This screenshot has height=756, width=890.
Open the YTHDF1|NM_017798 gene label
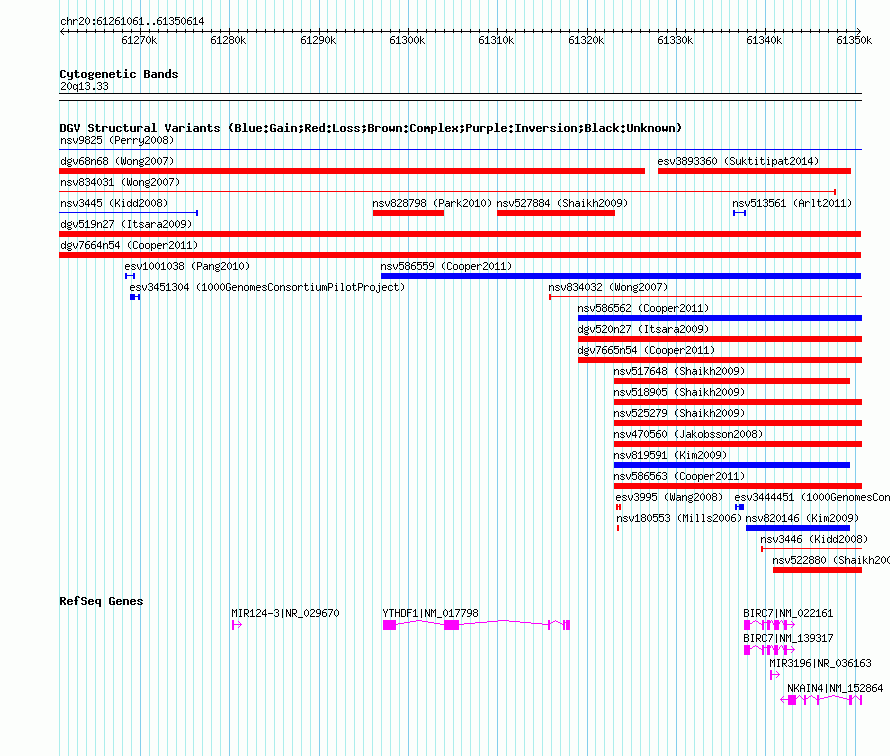pyautogui.click(x=430, y=613)
